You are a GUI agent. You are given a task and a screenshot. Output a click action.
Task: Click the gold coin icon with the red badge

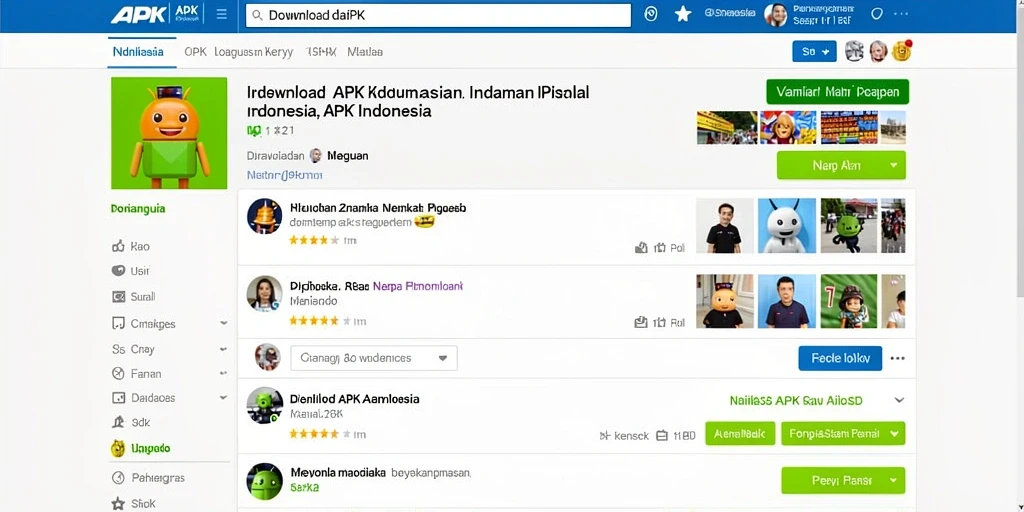point(901,51)
